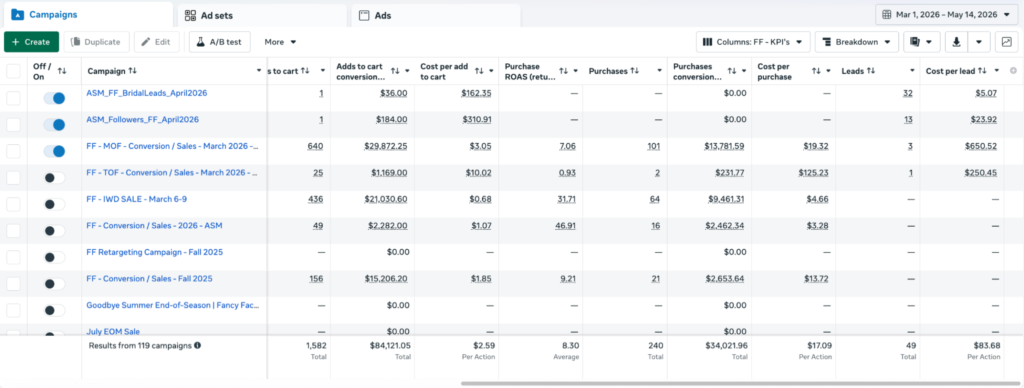
Task: Check the box for ASM_Followers_FF_April2026 row
Action: [13, 125]
